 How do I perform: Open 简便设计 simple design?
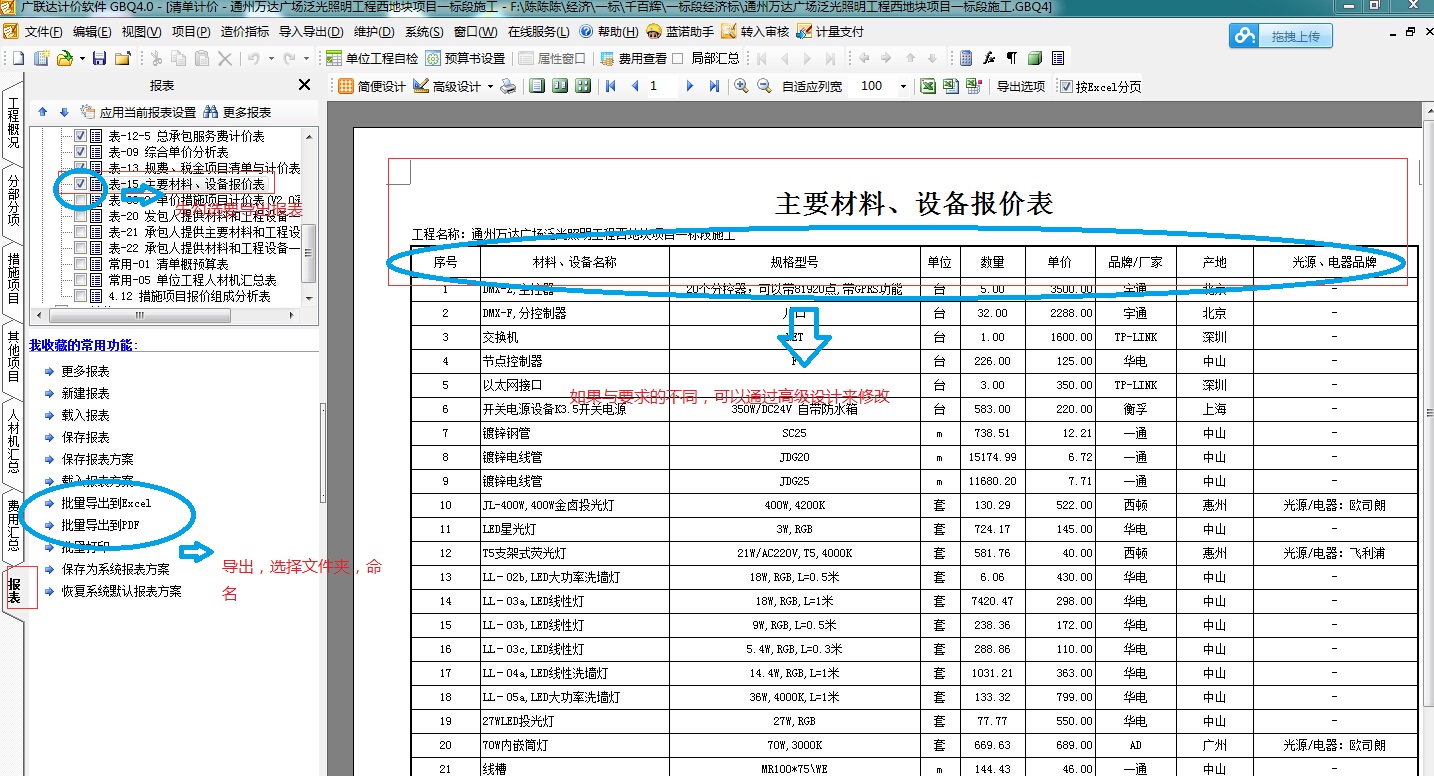point(371,86)
